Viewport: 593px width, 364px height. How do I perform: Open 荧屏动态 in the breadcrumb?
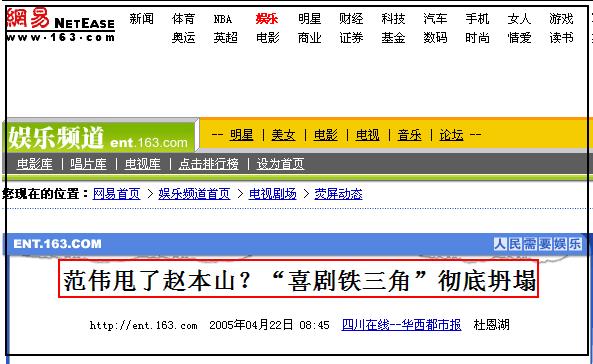pyautogui.click(x=338, y=194)
